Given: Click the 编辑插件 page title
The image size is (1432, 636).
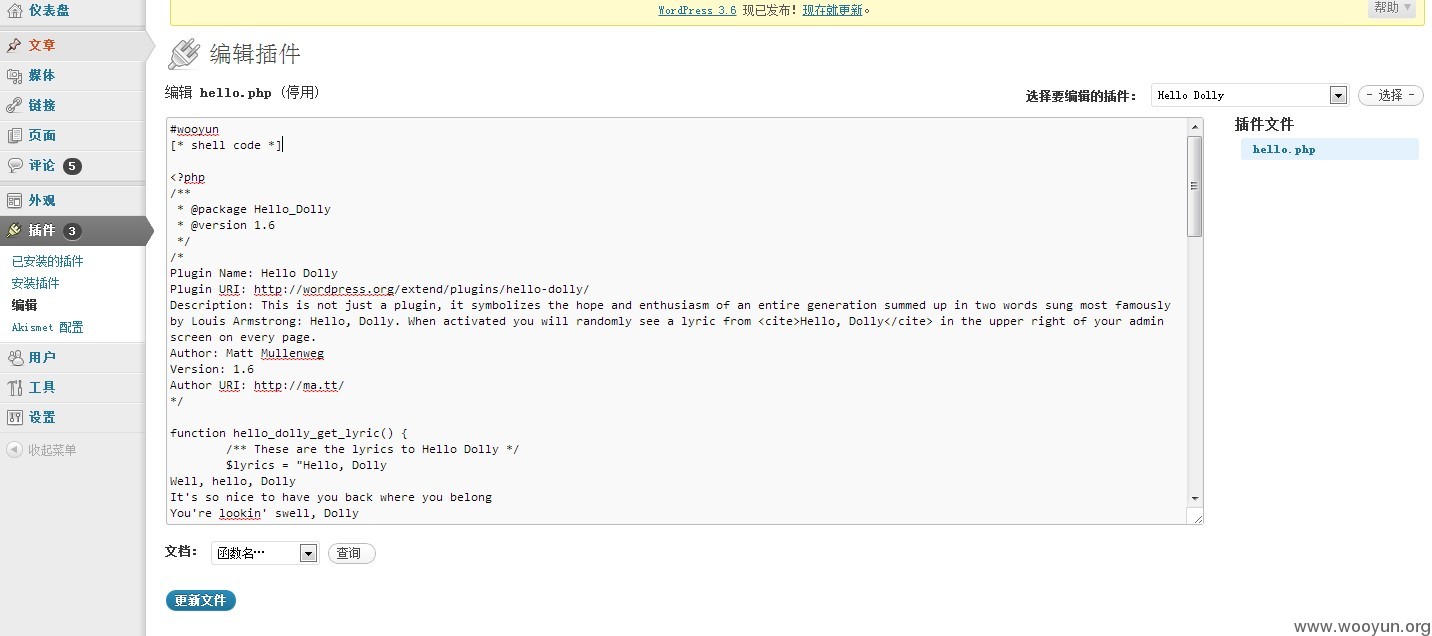Looking at the screenshot, I should pos(255,54).
